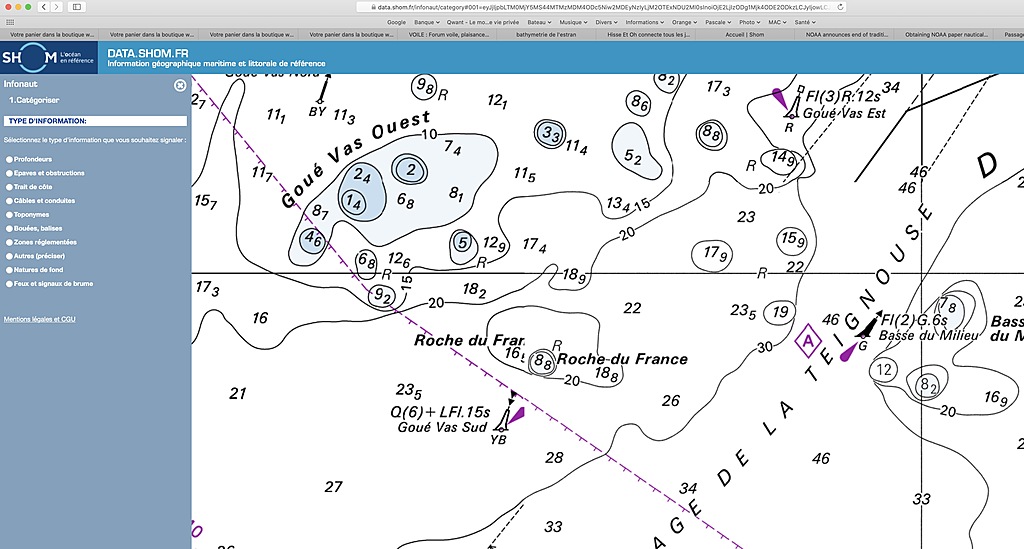Click the 1.Catégoriser step heading
The height and width of the screenshot is (549, 1024).
[34, 101]
